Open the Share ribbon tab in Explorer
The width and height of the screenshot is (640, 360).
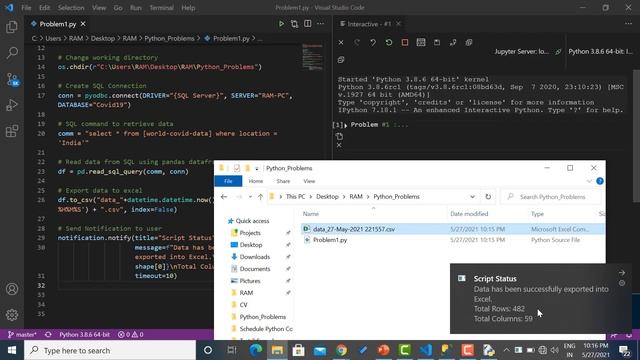click(283, 181)
